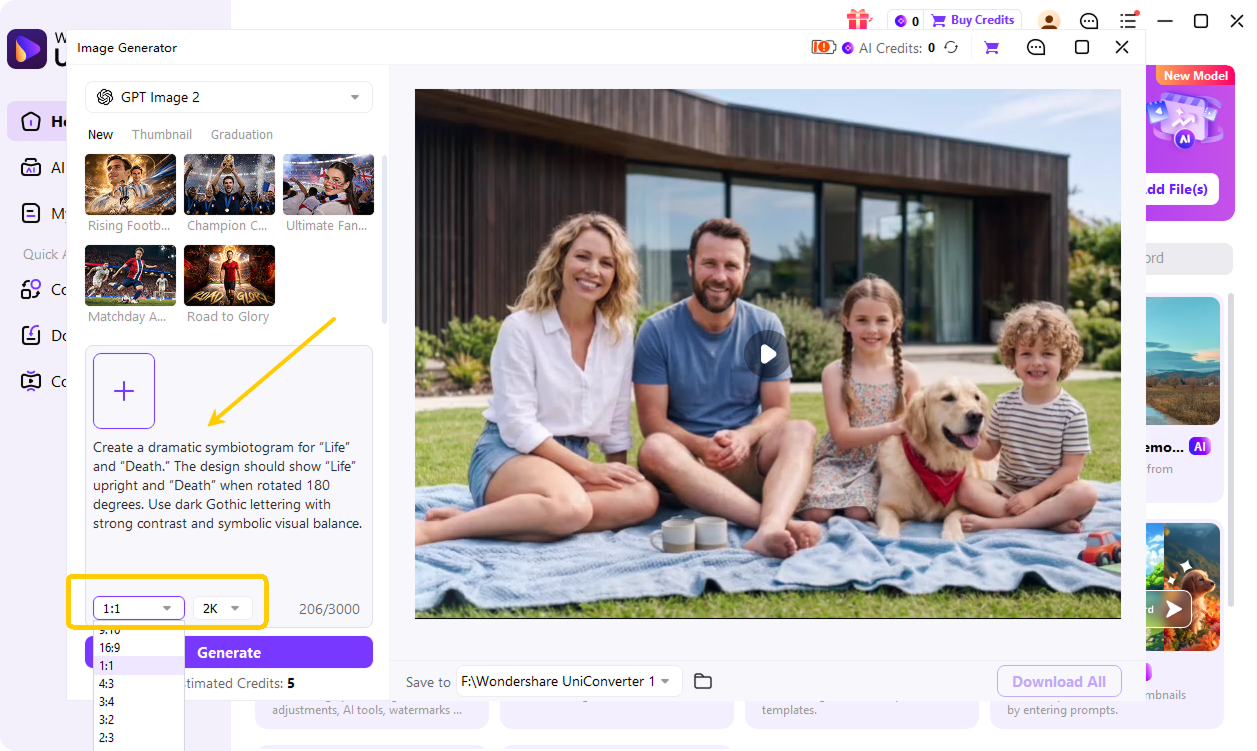Open the output folder icon
1257x751 pixels.
coord(703,681)
